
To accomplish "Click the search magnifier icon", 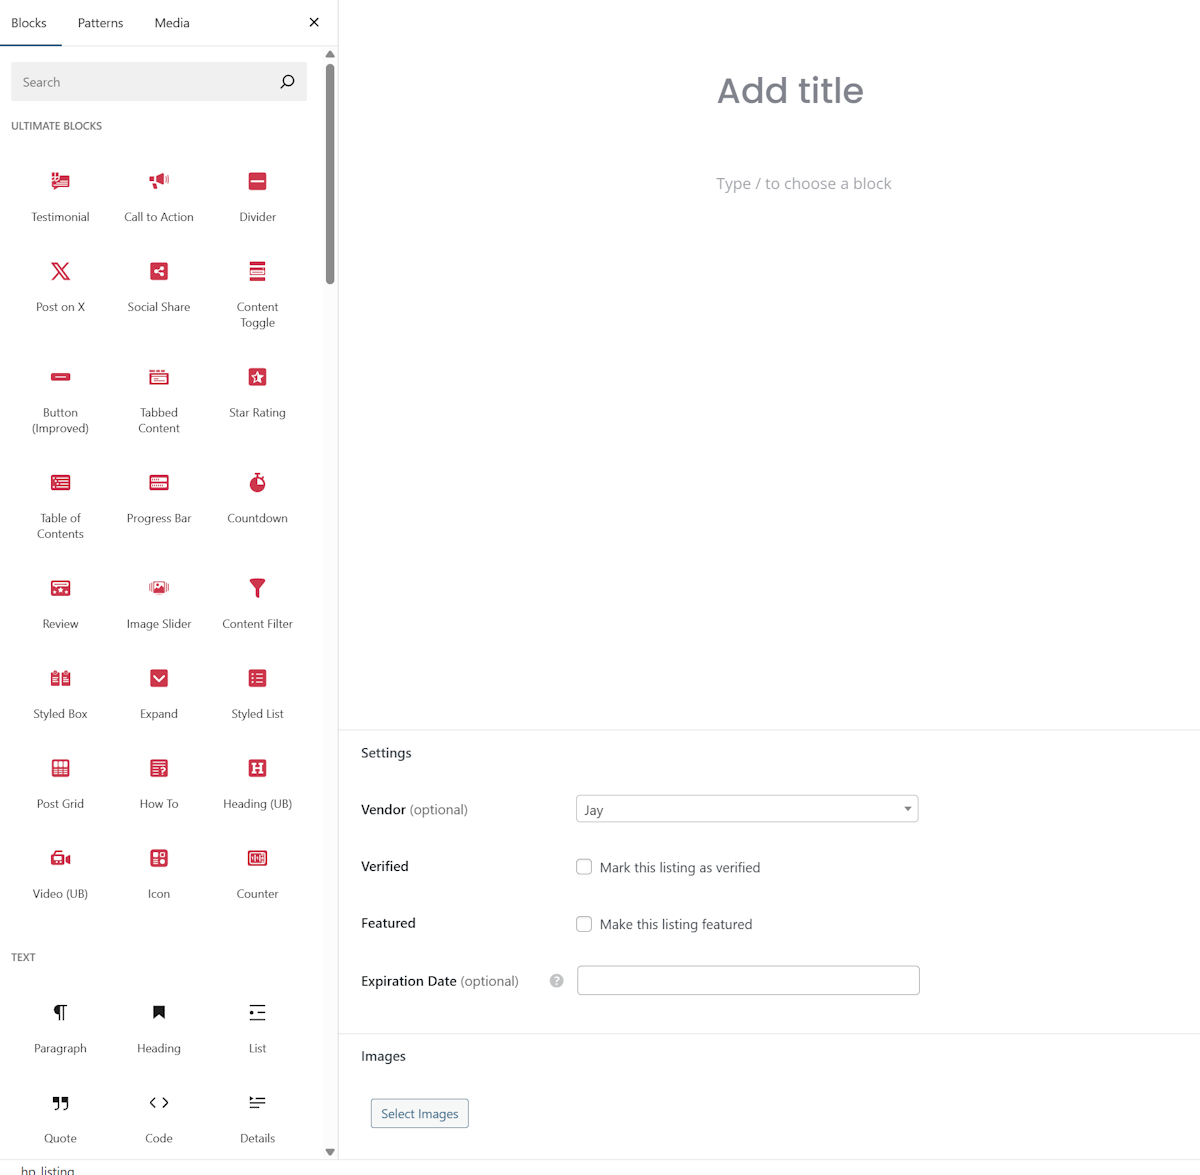I will click(x=287, y=82).
